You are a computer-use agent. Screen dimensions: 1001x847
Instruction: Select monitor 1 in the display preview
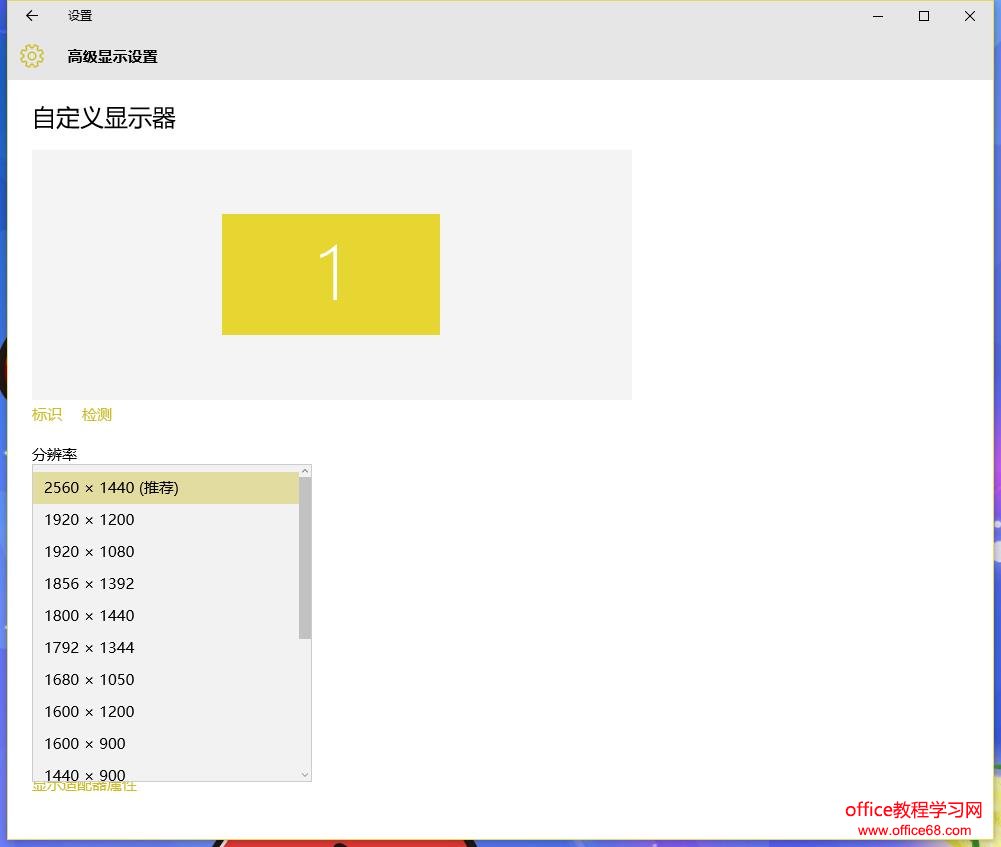tap(331, 274)
